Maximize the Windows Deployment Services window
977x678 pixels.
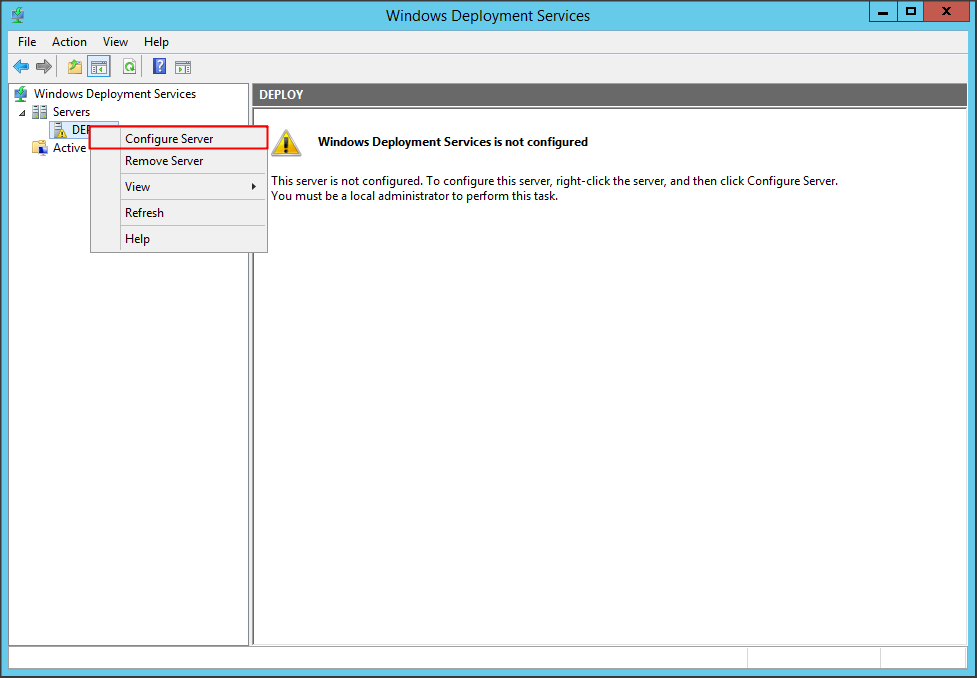[x=910, y=12]
